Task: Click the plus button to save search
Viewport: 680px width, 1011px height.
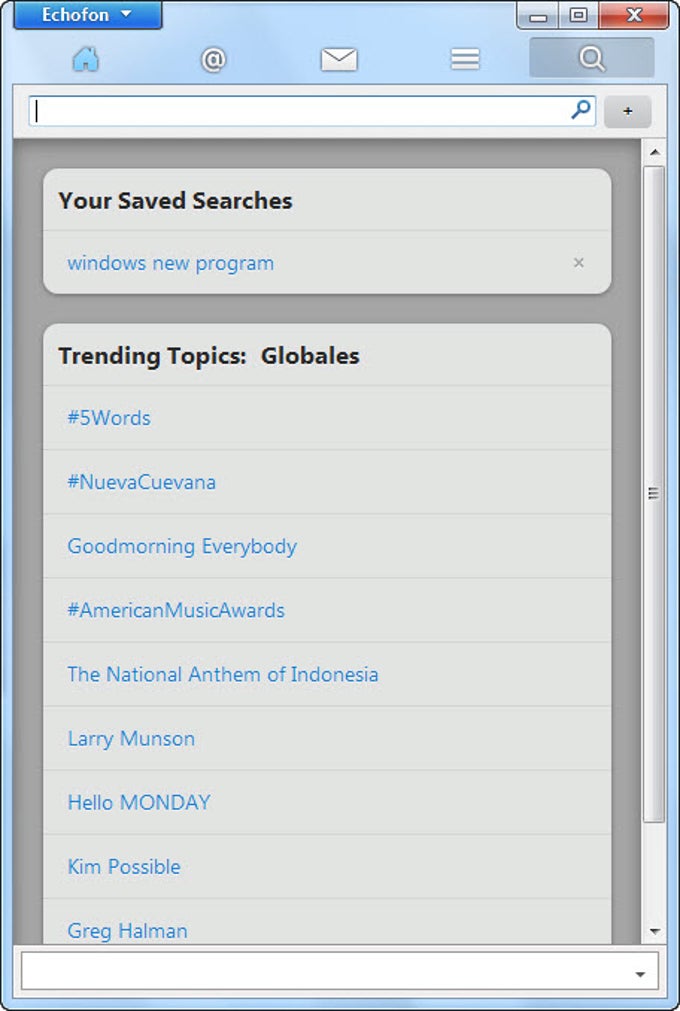Action: coord(628,112)
